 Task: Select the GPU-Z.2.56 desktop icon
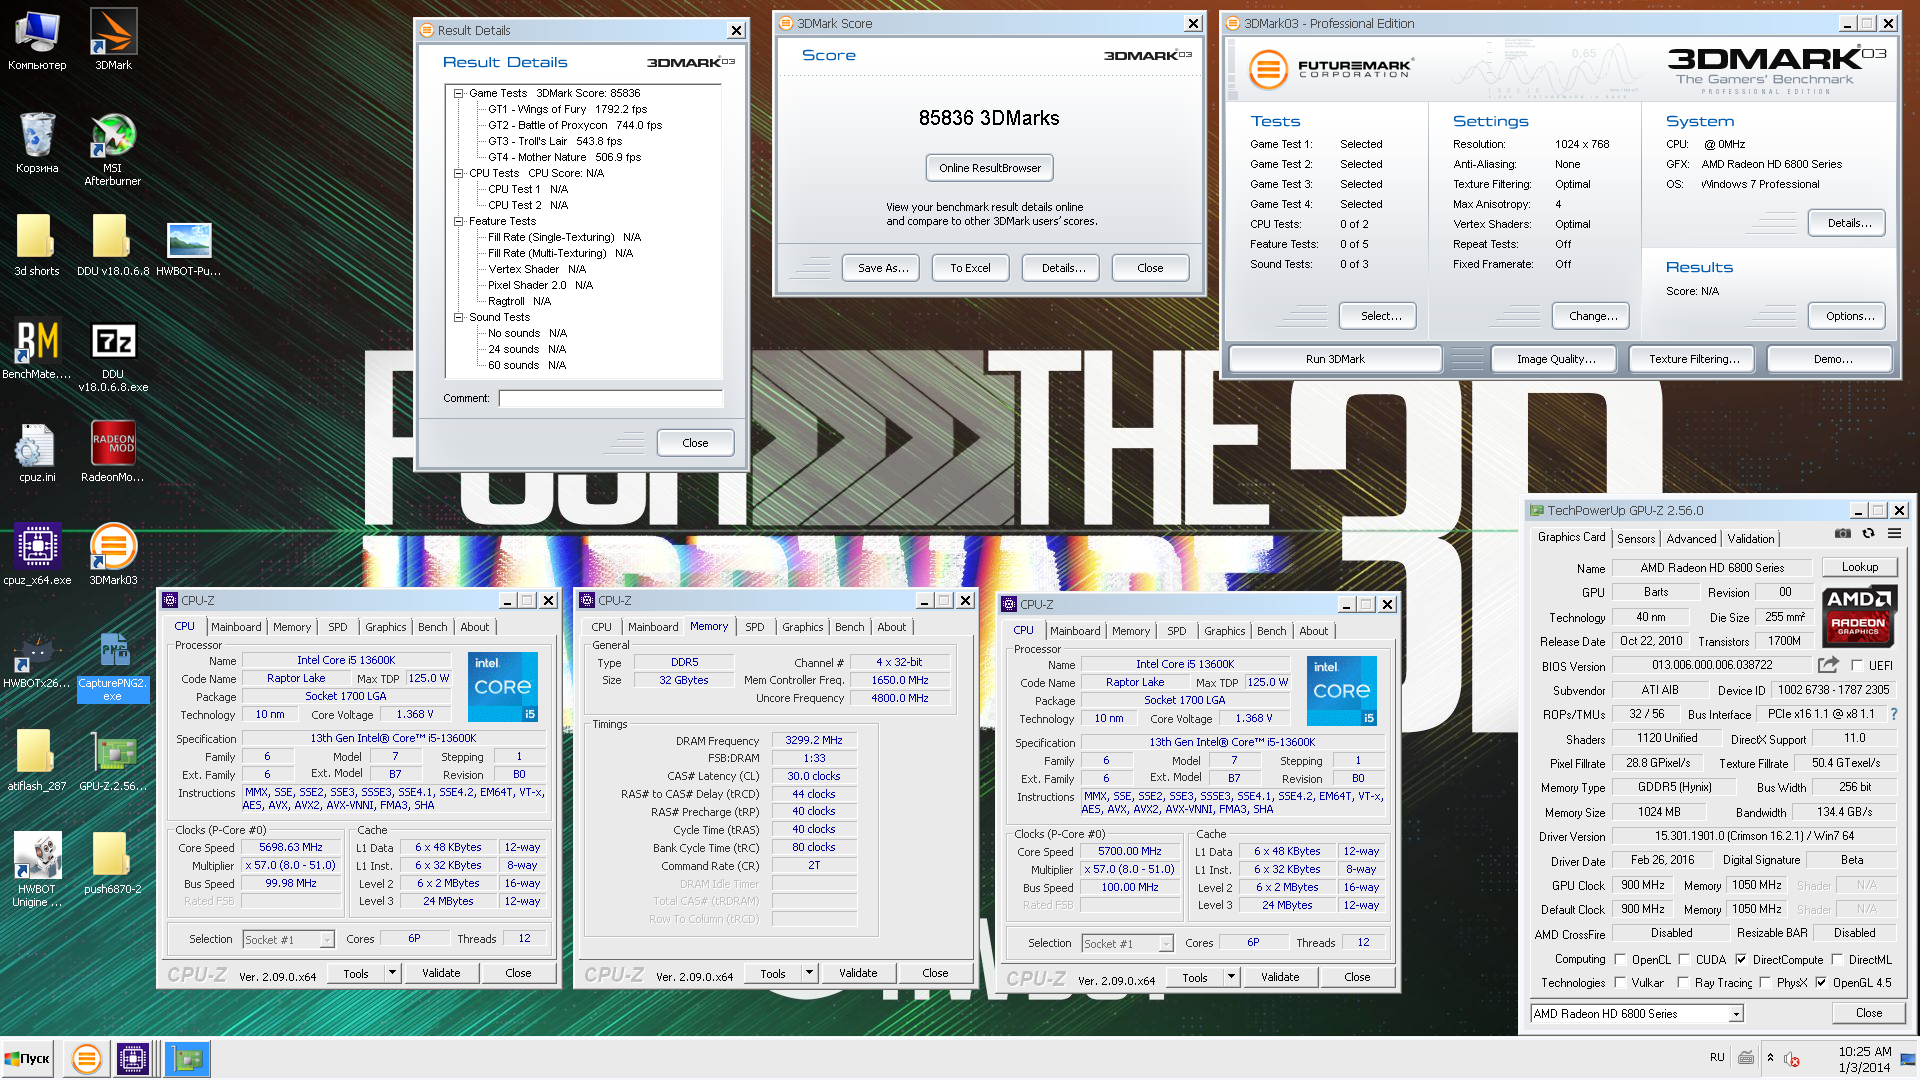click(x=113, y=761)
